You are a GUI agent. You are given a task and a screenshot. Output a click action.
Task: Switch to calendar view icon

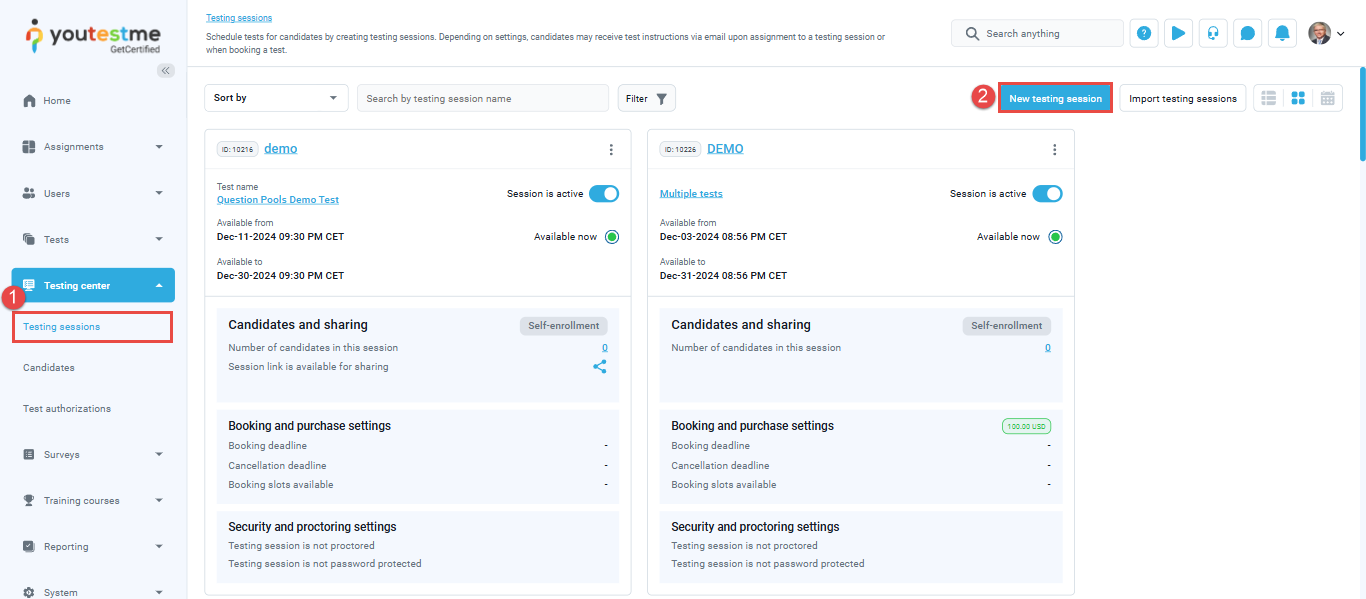click(1327, 98)
